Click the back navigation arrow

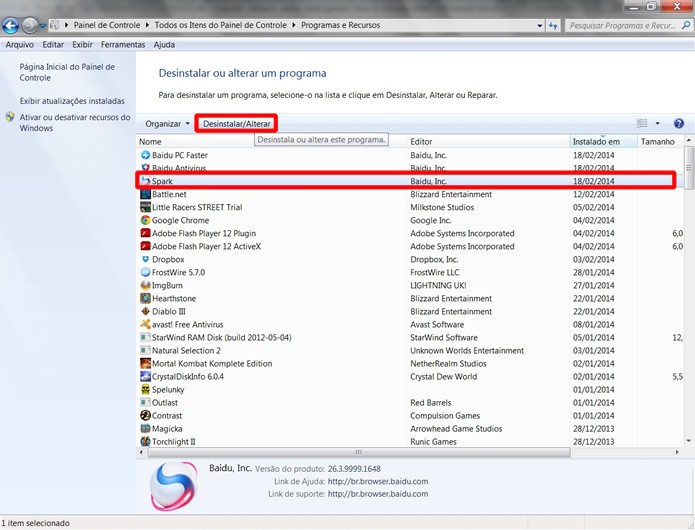[x=10, y=26]
